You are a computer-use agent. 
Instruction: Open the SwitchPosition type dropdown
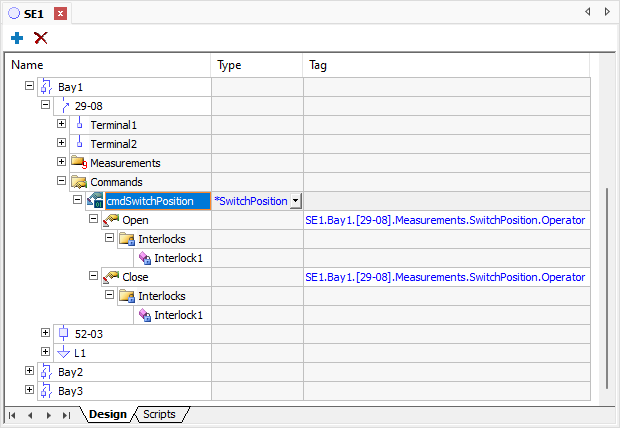(295, 201)
